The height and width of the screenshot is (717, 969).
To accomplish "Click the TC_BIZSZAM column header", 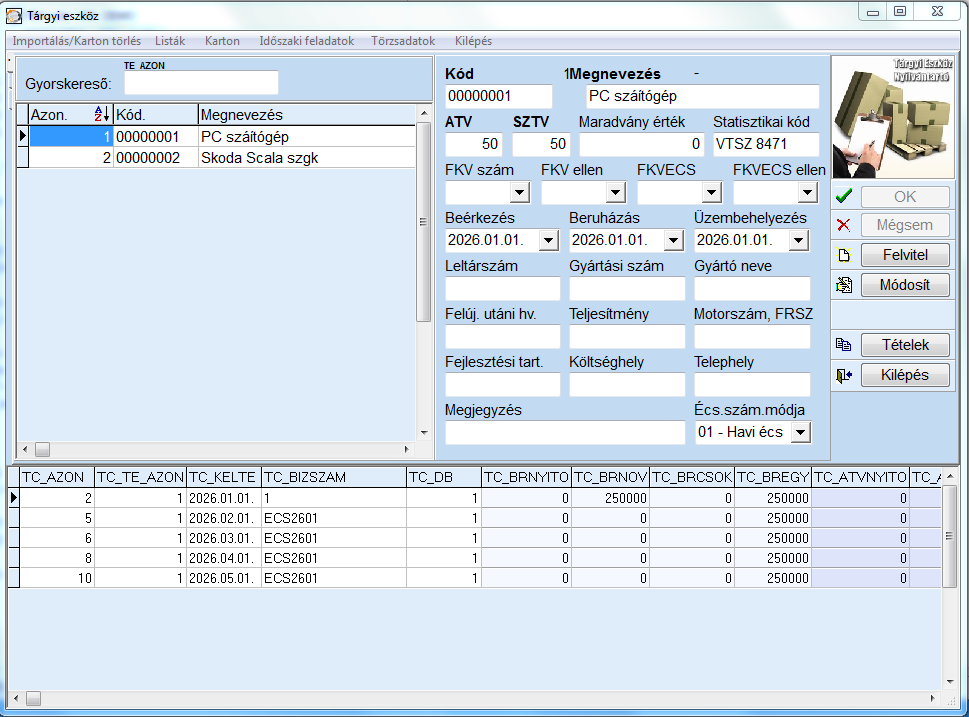I will [334, 477].
